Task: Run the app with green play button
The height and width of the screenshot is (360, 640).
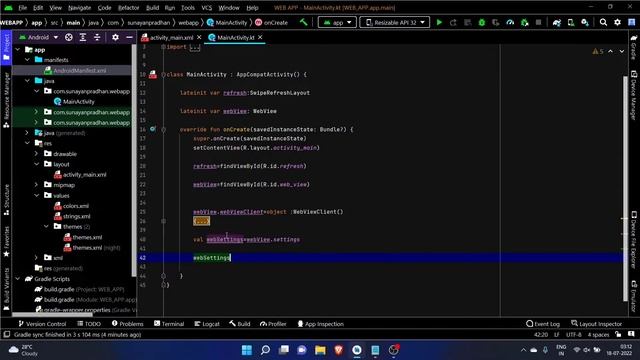Action: coord(439,22)
